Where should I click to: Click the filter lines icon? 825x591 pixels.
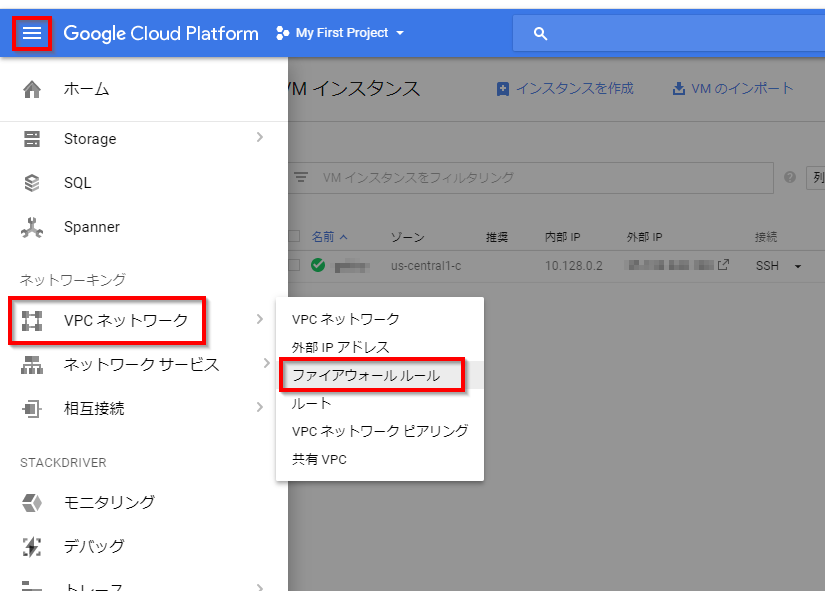coord(301,177)
